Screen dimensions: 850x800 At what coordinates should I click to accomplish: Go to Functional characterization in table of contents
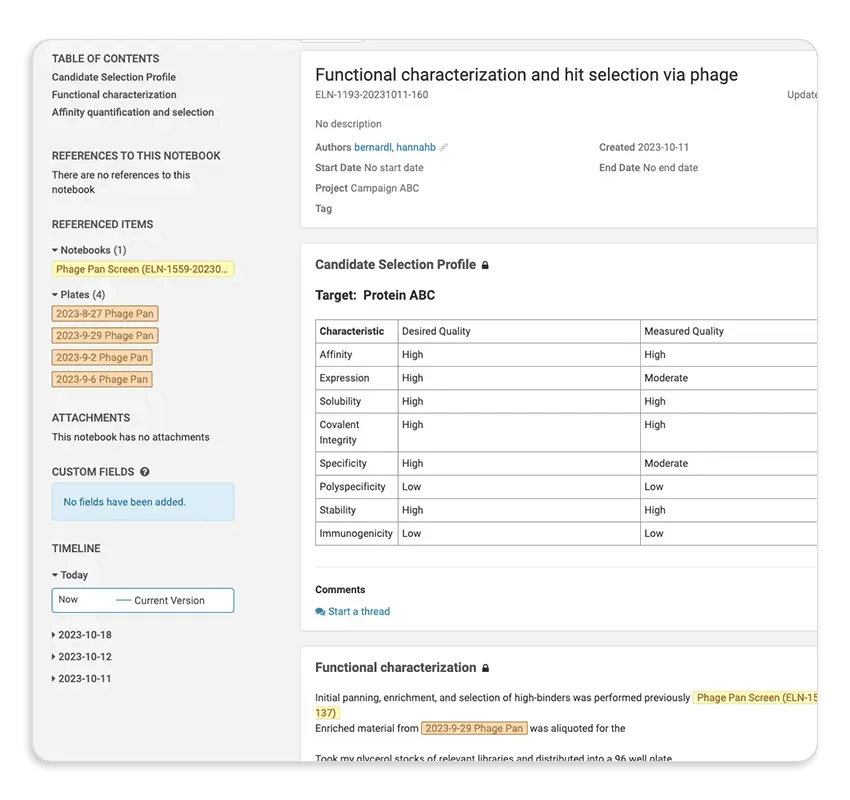pos(114,95)
